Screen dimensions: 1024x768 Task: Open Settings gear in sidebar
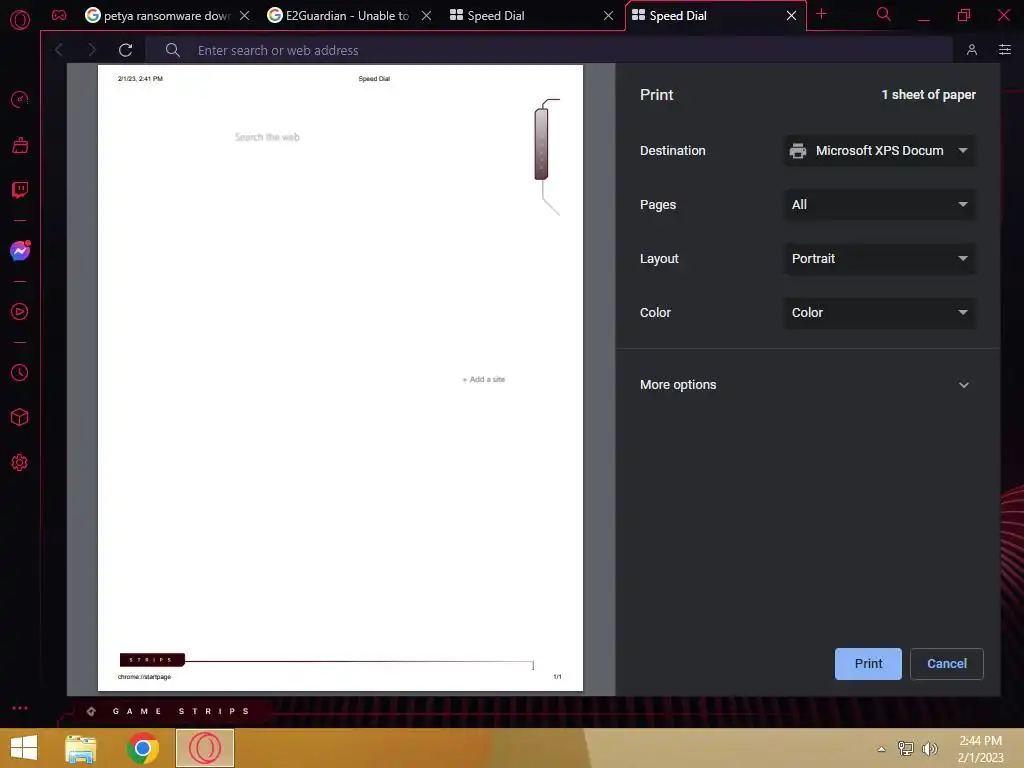click(20, 462)
